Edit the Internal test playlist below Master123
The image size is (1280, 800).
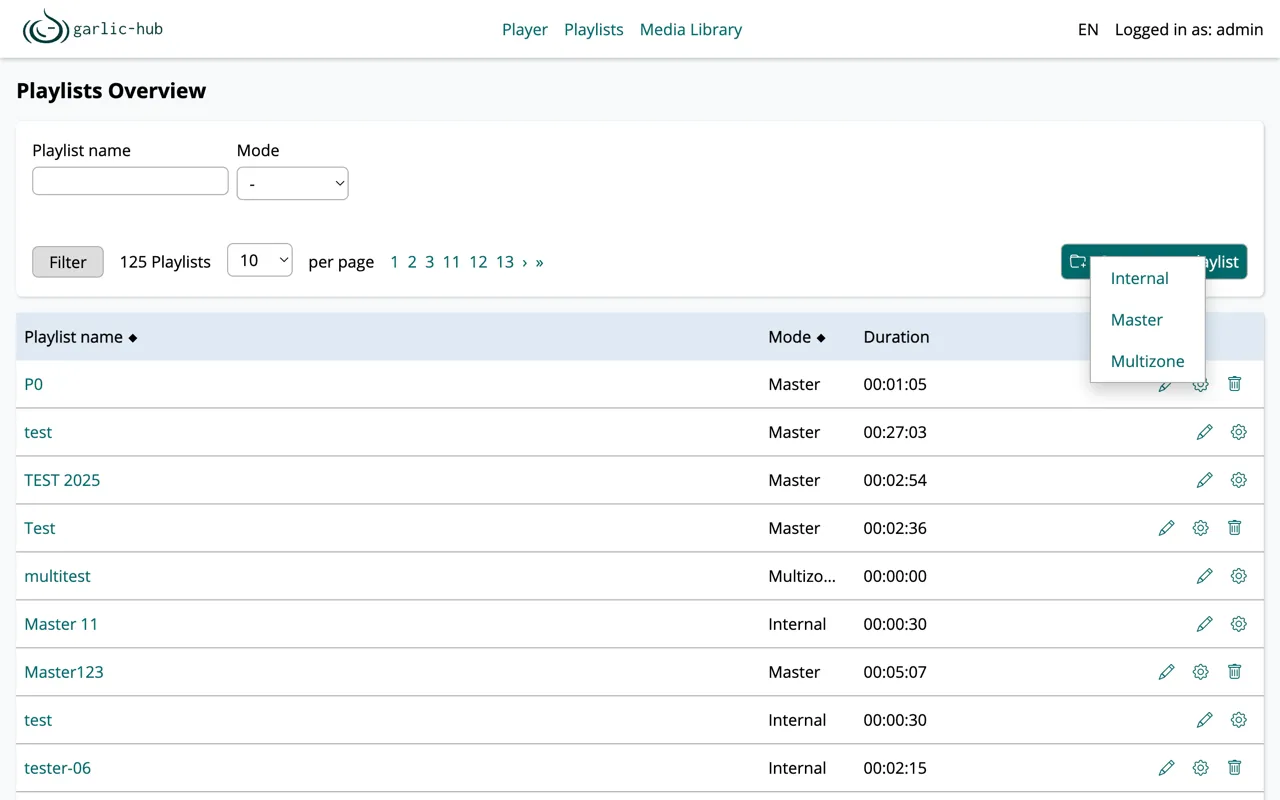[1204, 720]
